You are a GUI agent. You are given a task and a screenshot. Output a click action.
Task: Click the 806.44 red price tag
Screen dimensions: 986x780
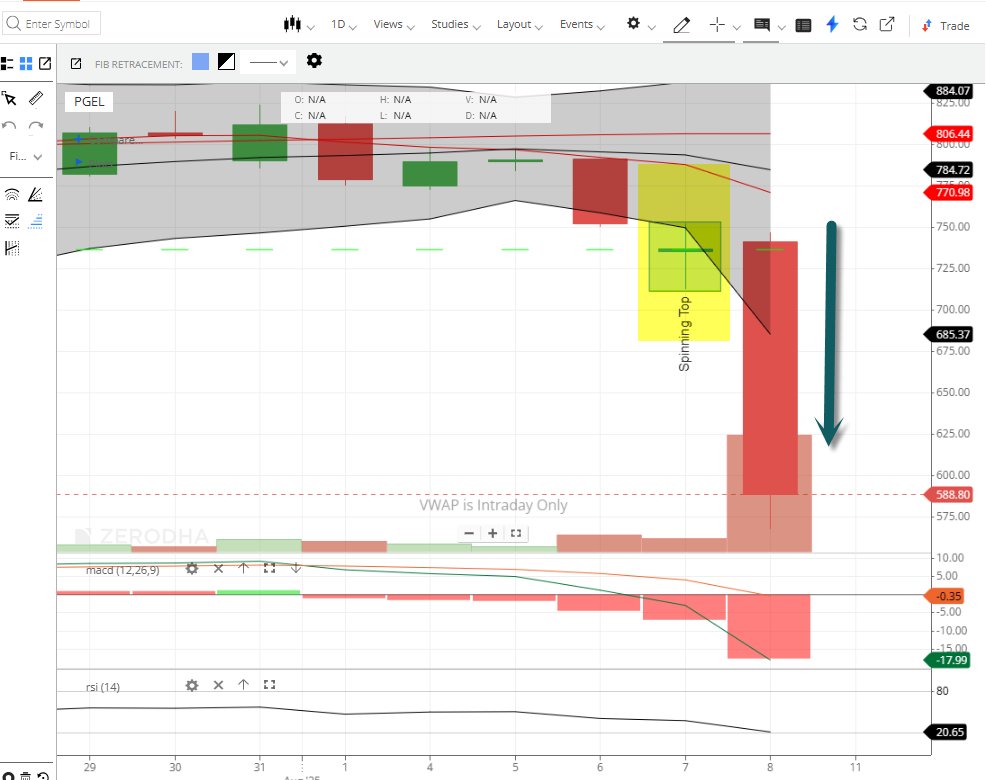coord(950,133)
